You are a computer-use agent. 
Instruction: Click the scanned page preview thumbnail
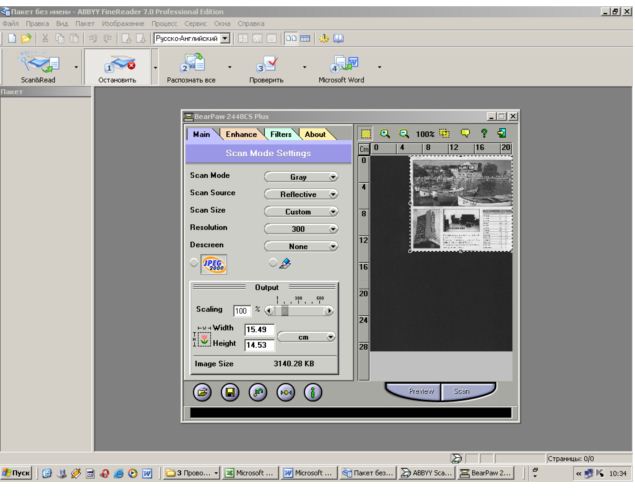coord(462,204)
